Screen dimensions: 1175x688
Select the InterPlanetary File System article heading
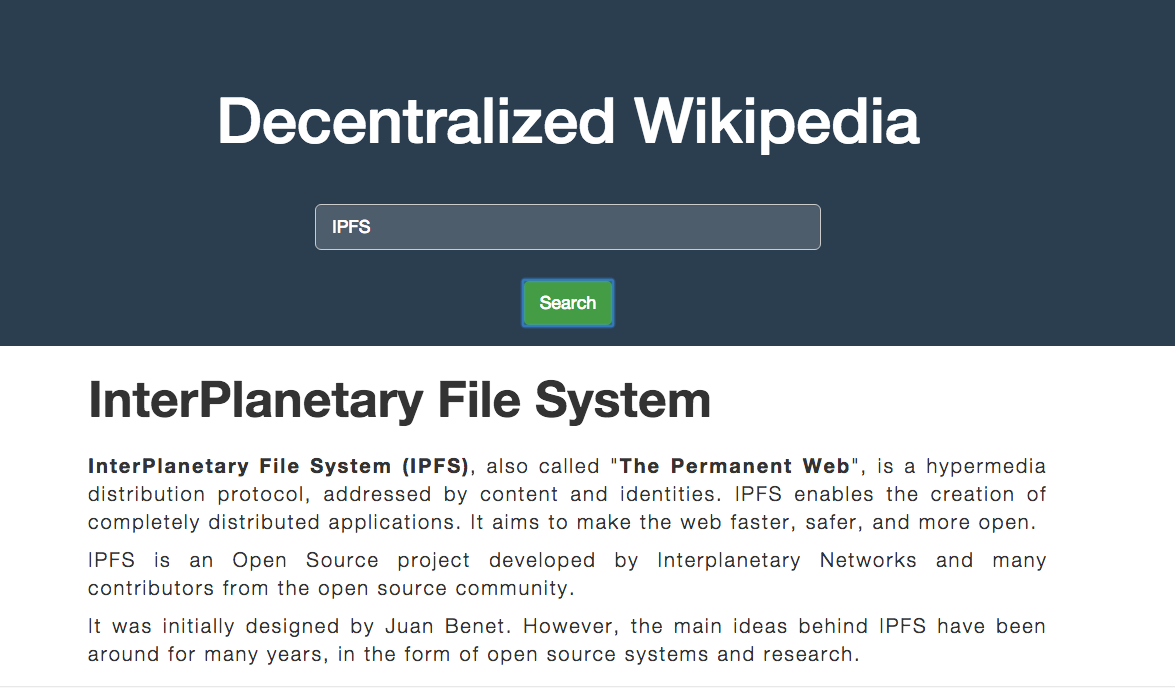(x=399, y=400)
